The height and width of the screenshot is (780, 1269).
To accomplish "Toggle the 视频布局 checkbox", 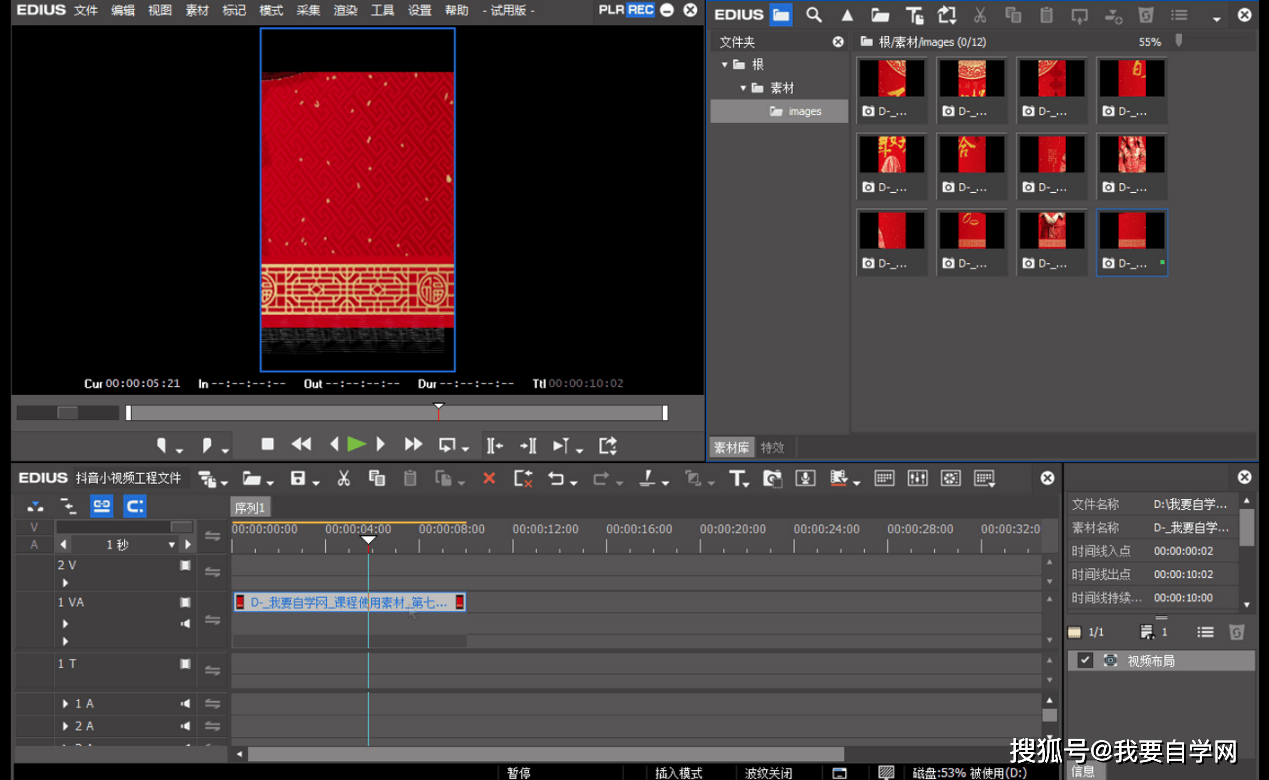I will (1085, 661).
